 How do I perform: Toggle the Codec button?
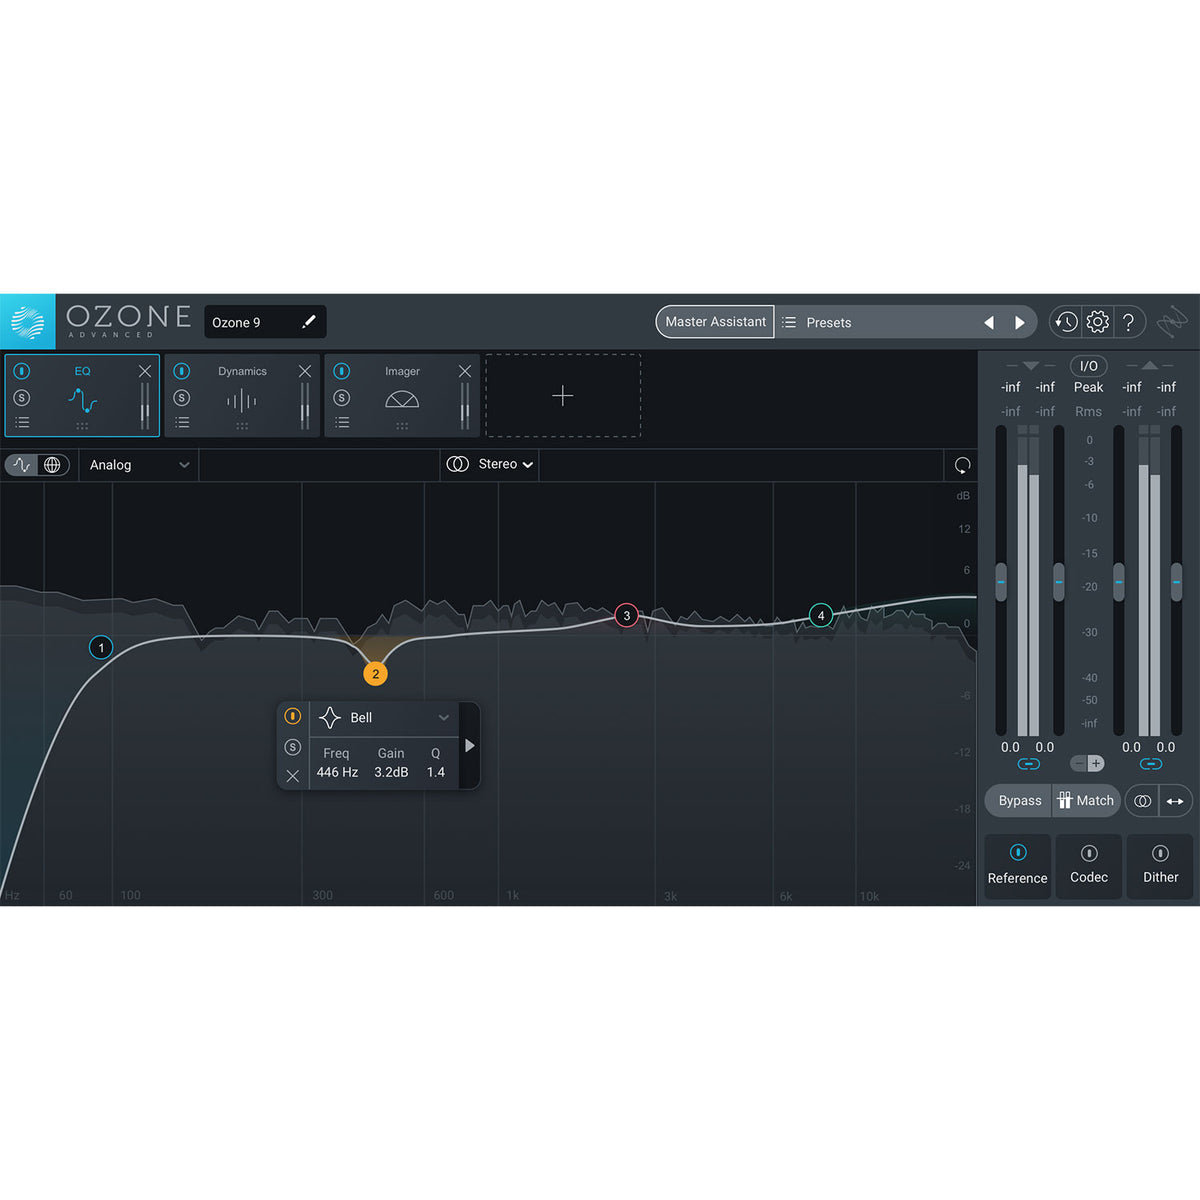(1089, 866)
